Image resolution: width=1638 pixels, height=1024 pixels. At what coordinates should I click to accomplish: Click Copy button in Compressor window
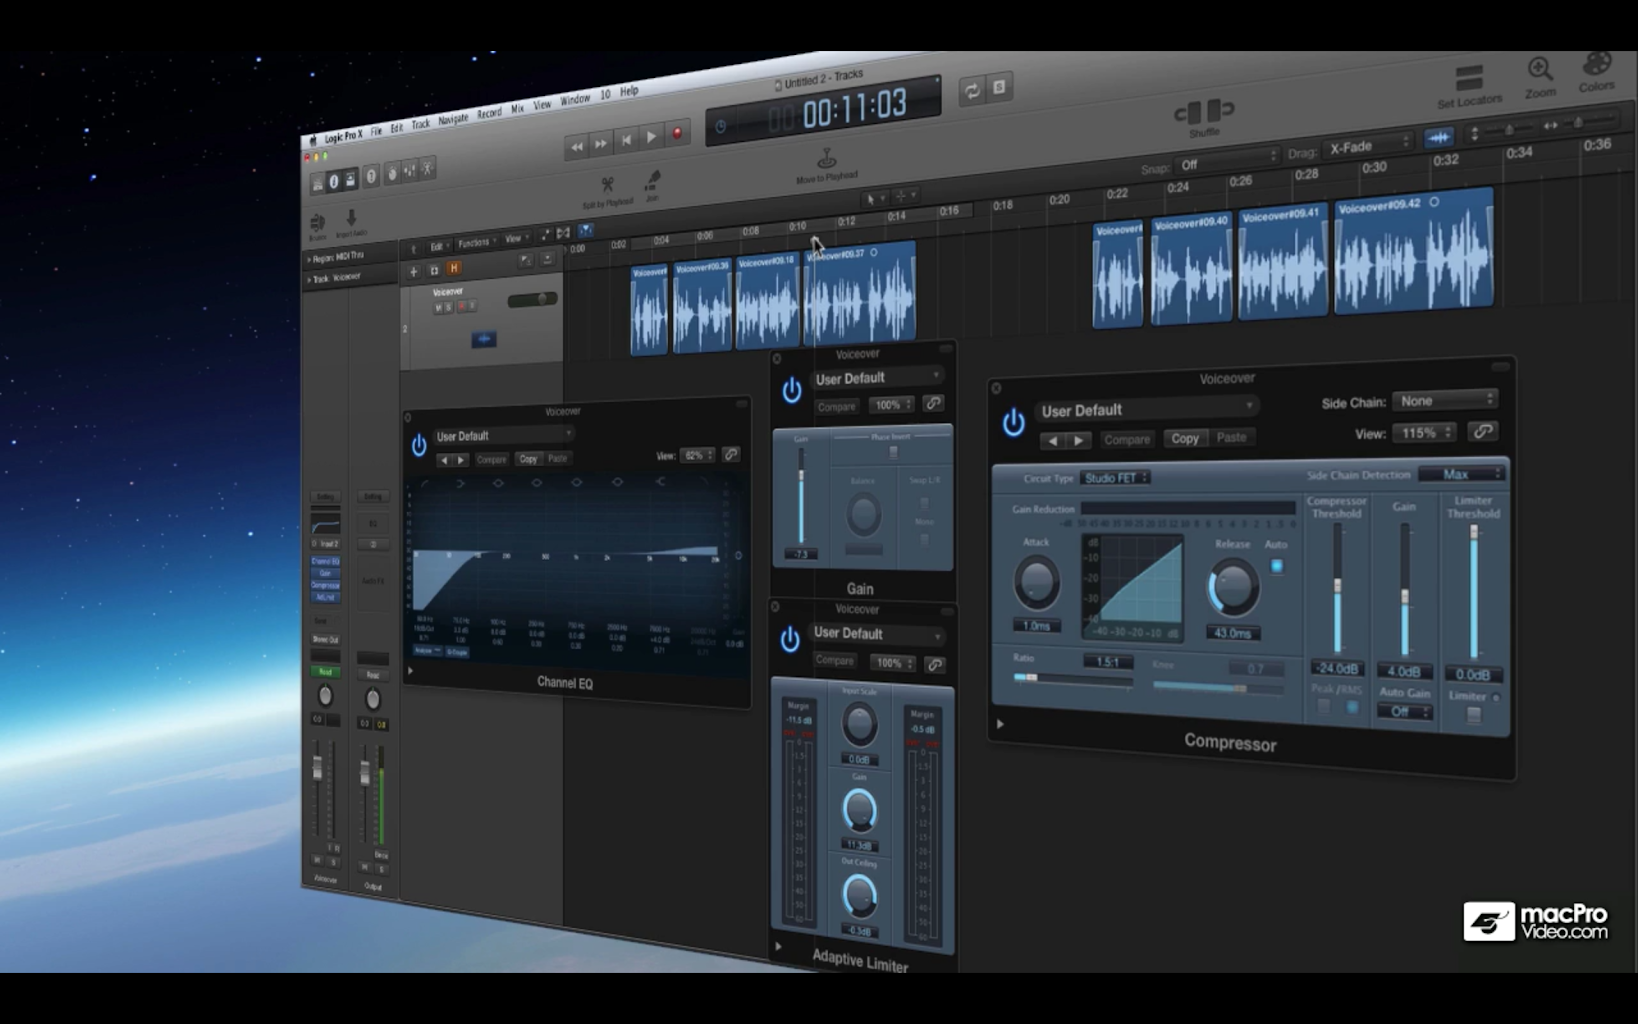(1185, 438)
